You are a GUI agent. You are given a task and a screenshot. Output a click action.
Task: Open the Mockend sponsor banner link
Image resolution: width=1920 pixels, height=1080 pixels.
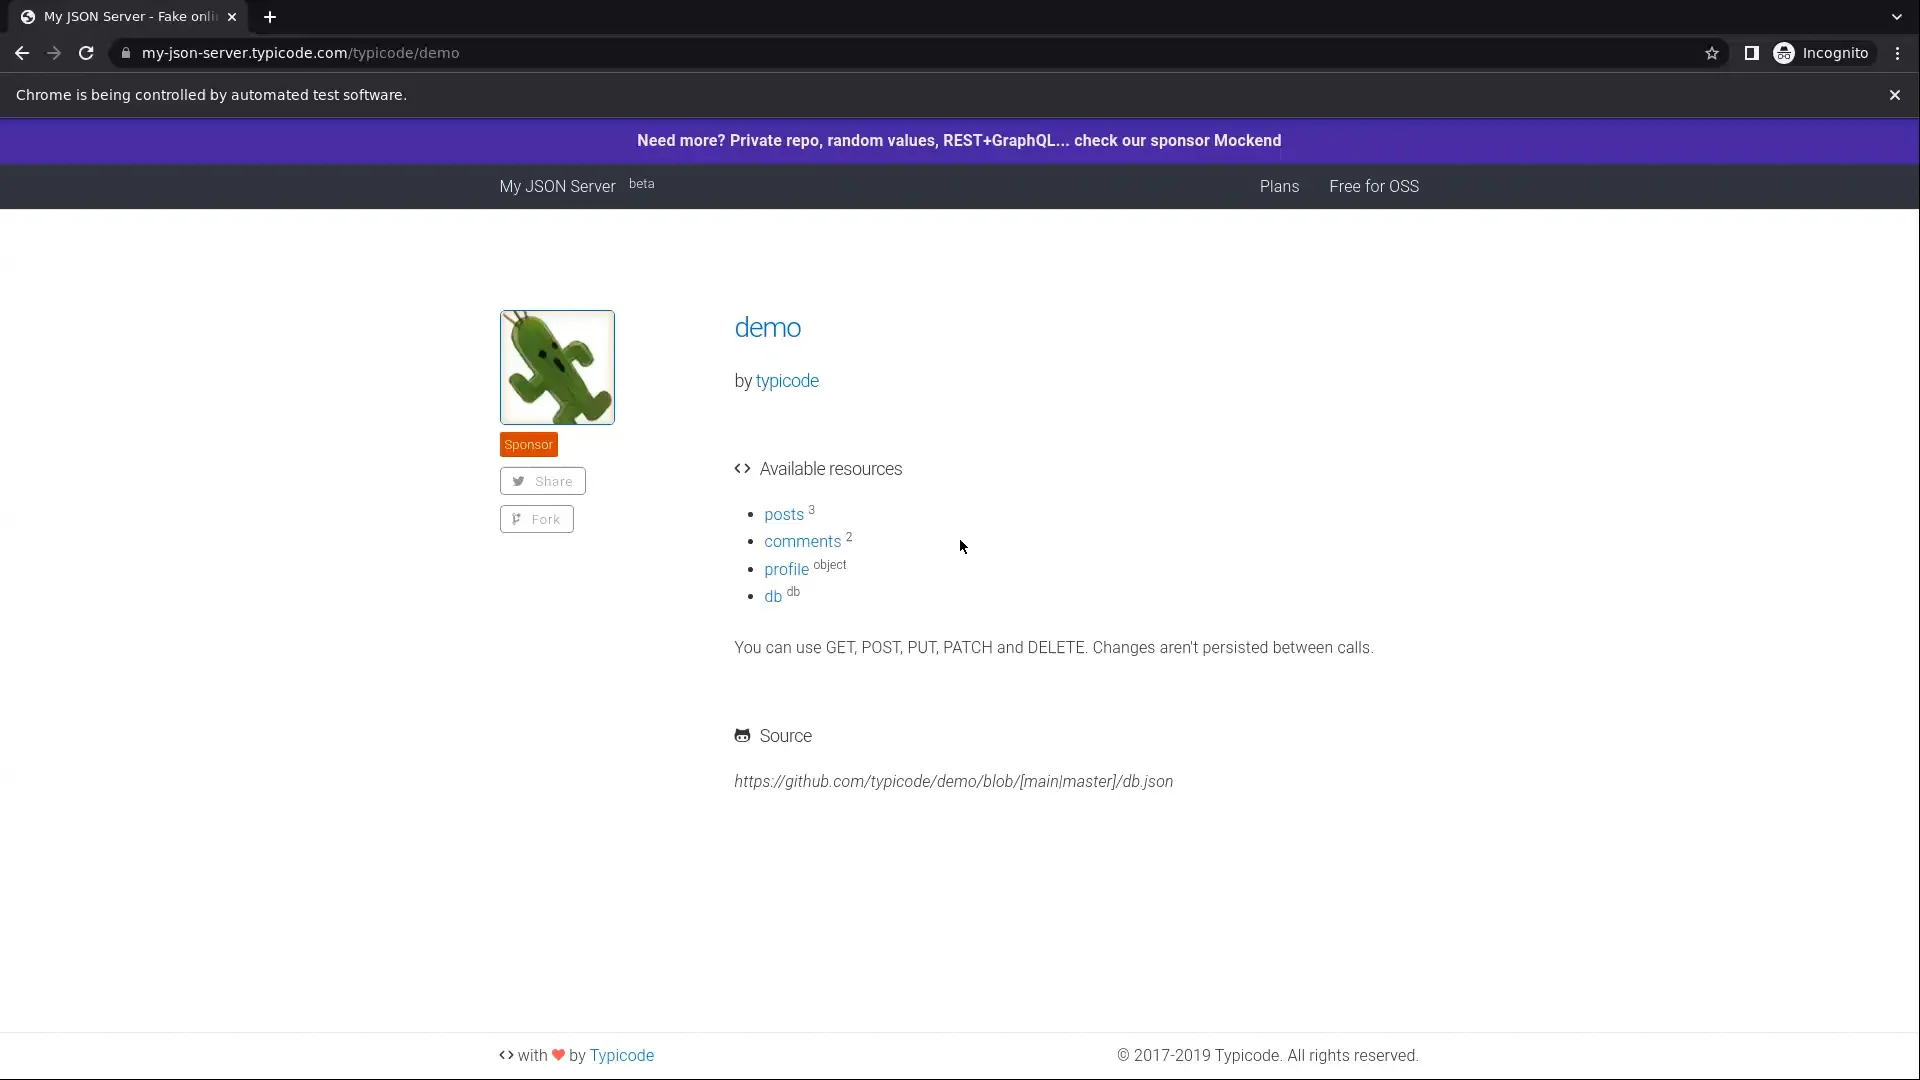959,141
